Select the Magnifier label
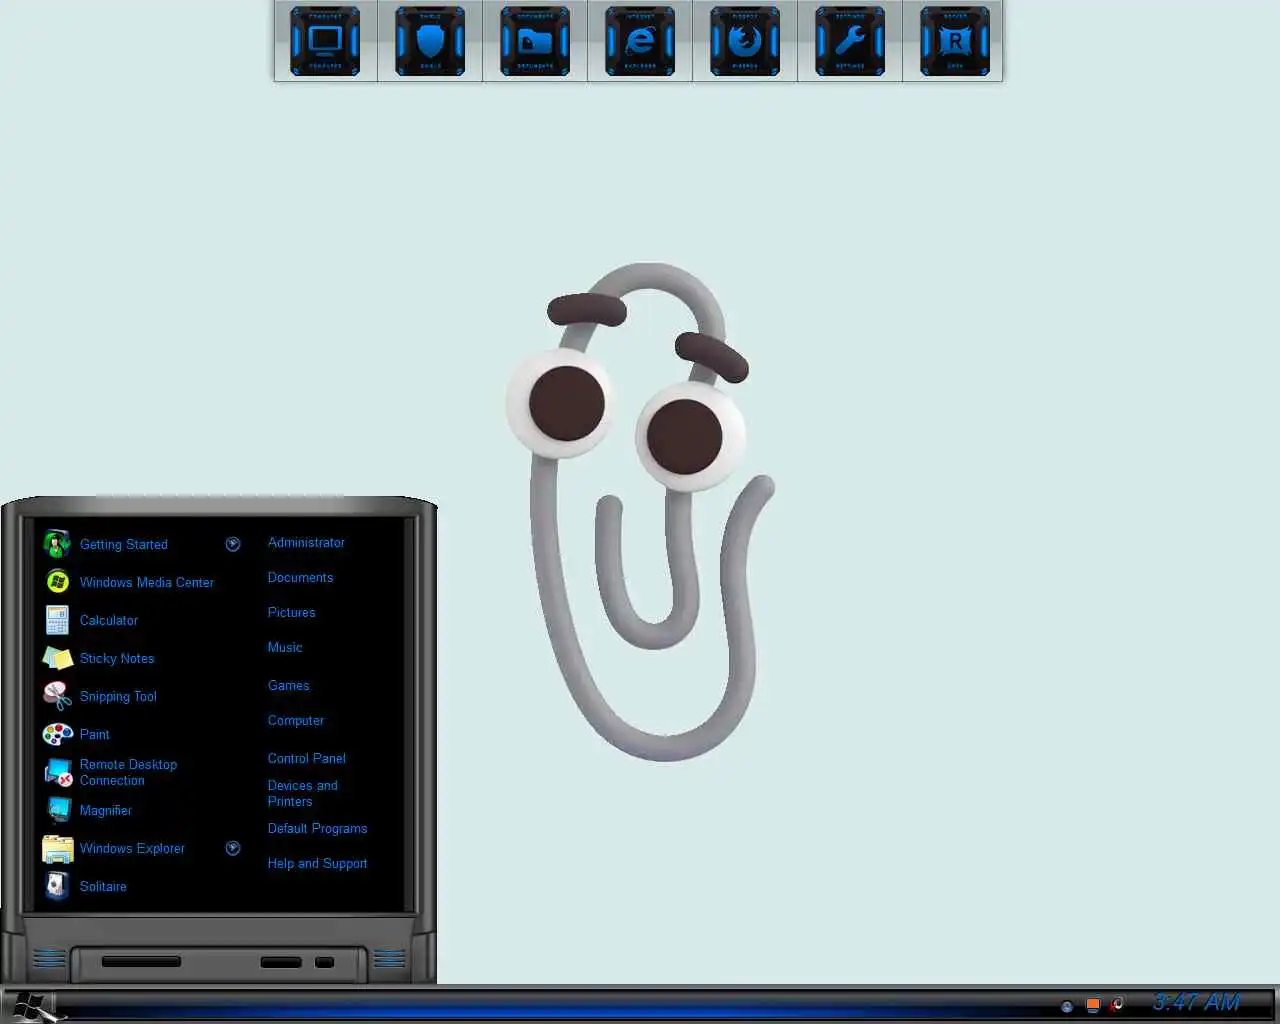This screenshot has width=1280, height=1024. coord(106,810)
